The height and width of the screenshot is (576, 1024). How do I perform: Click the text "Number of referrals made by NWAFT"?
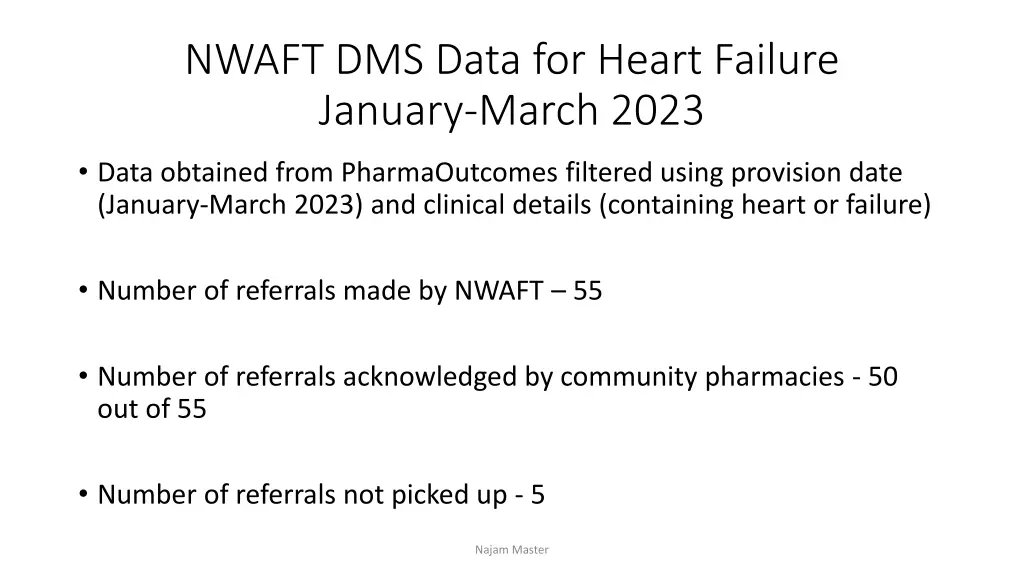(x=320, y=291)
